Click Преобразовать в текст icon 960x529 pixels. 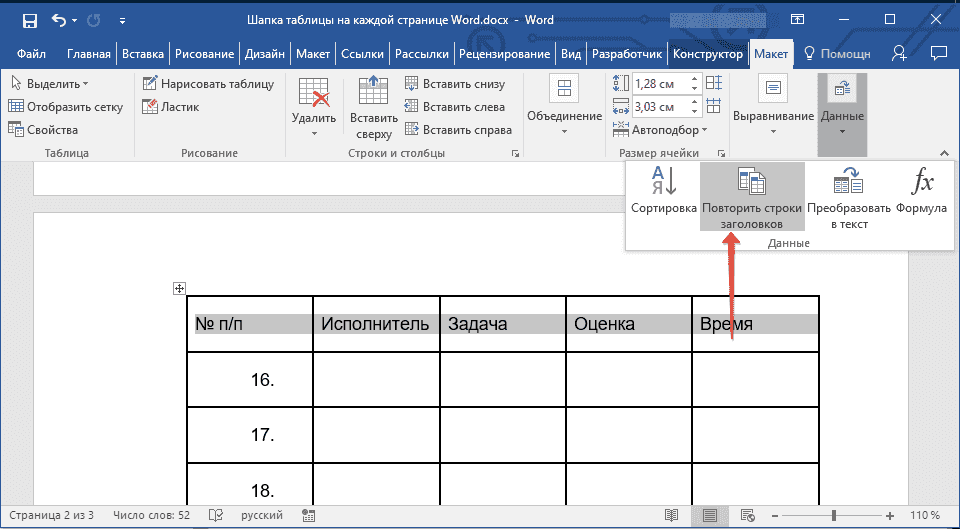click(848, 182)
